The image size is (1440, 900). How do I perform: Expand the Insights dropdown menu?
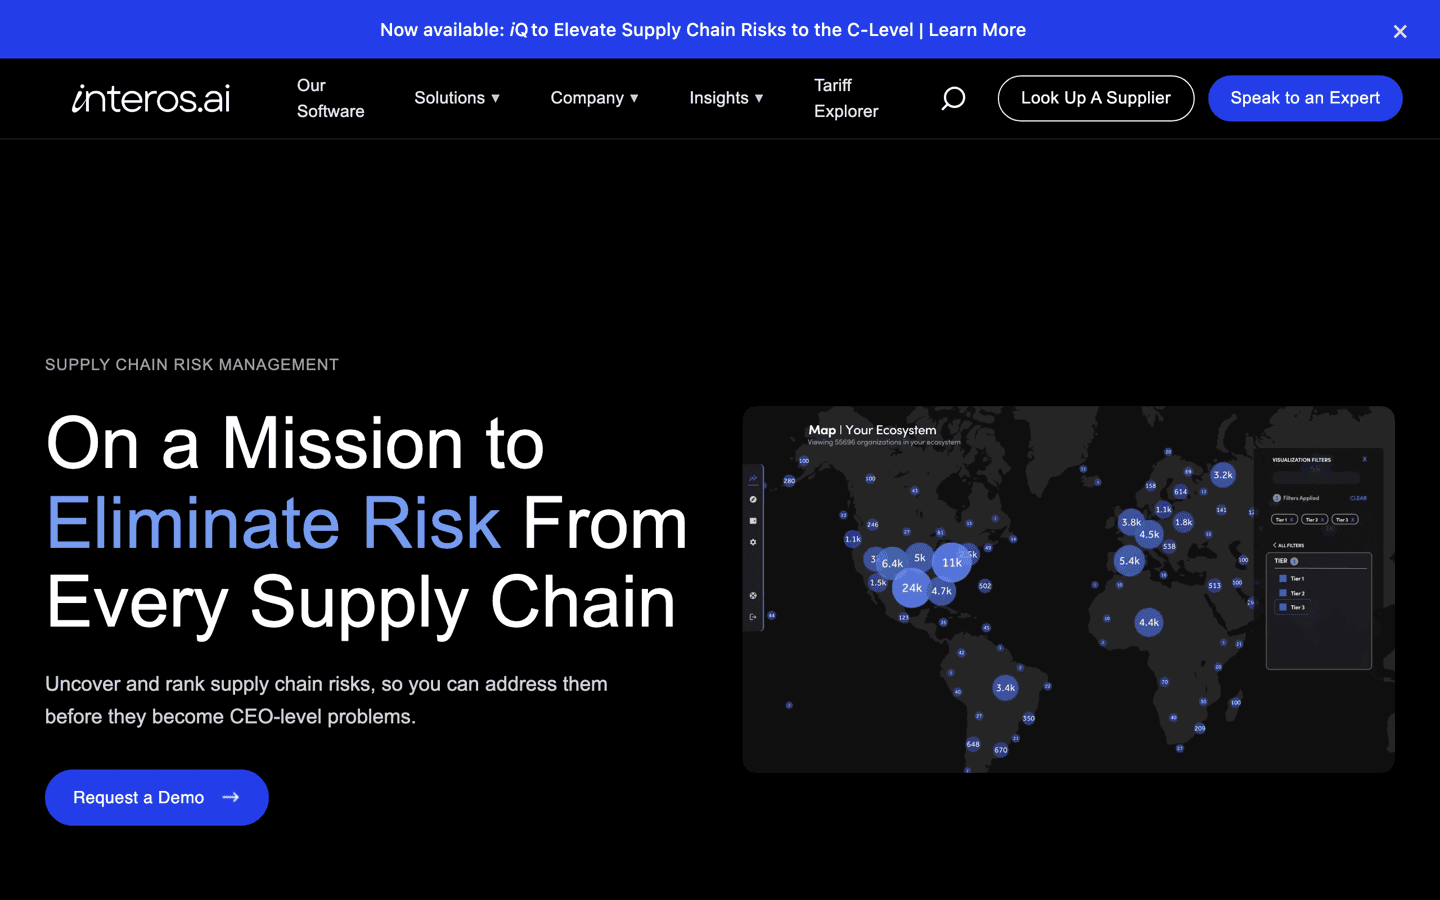[726, 98]
